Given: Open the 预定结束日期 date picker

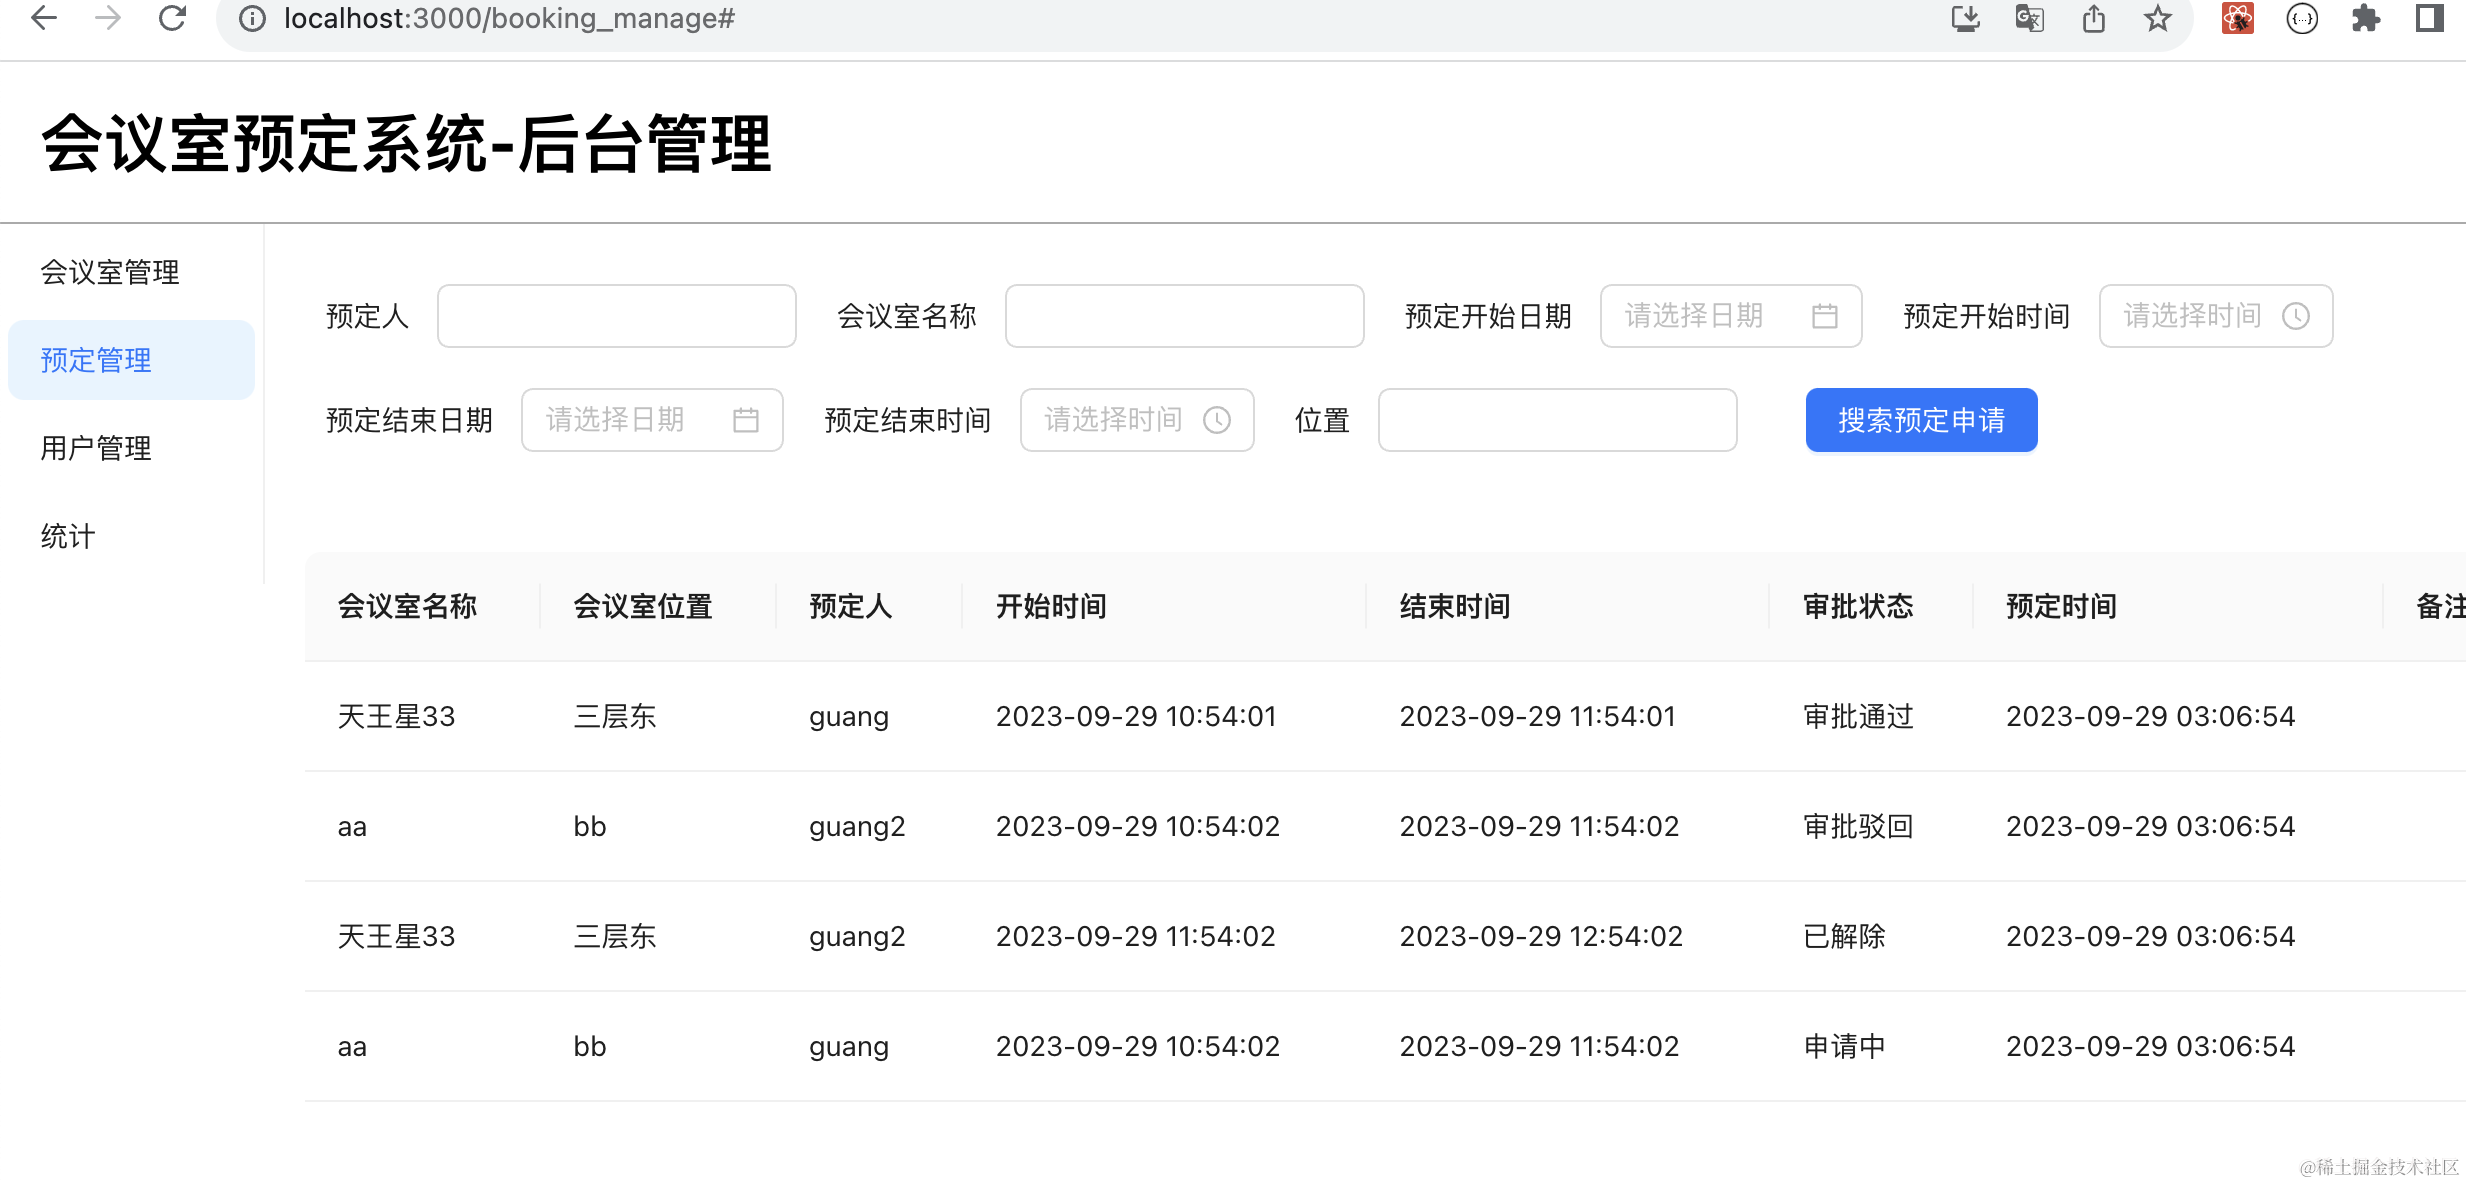Looking at the screenshot, I should (651, 420).
